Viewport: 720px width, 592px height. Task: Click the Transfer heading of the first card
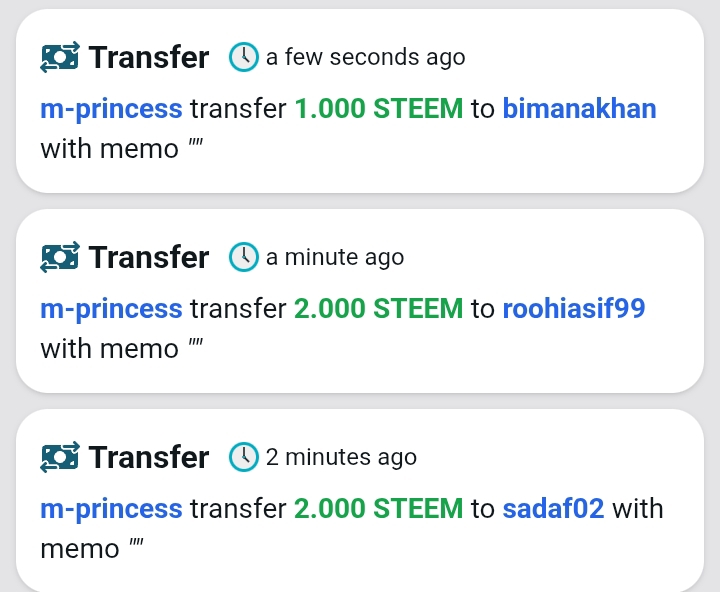tap(149, 57)
